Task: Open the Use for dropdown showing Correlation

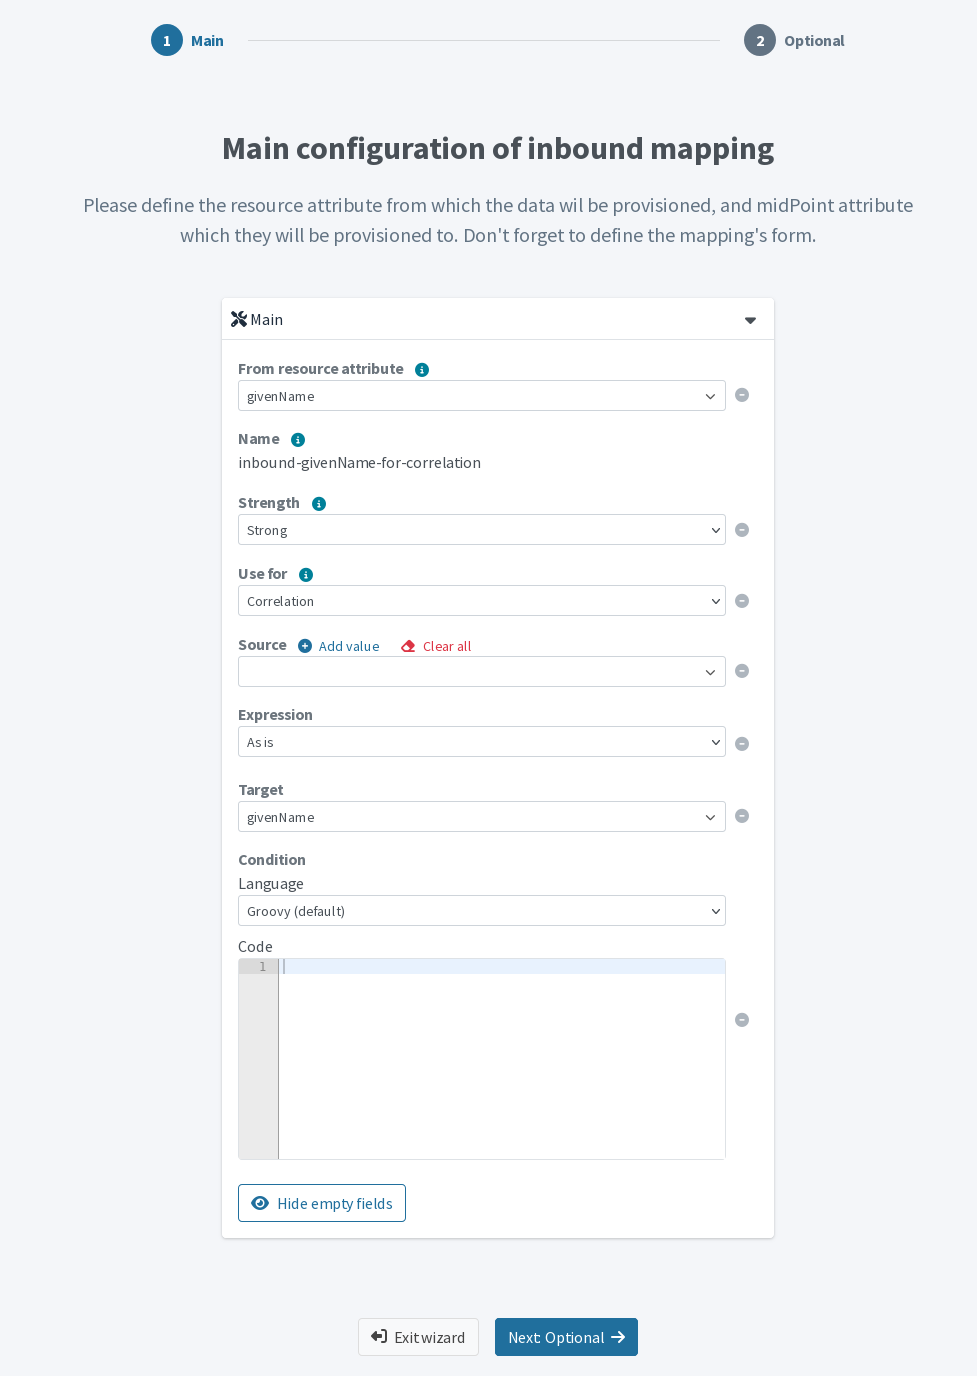Action: [481, 601]
